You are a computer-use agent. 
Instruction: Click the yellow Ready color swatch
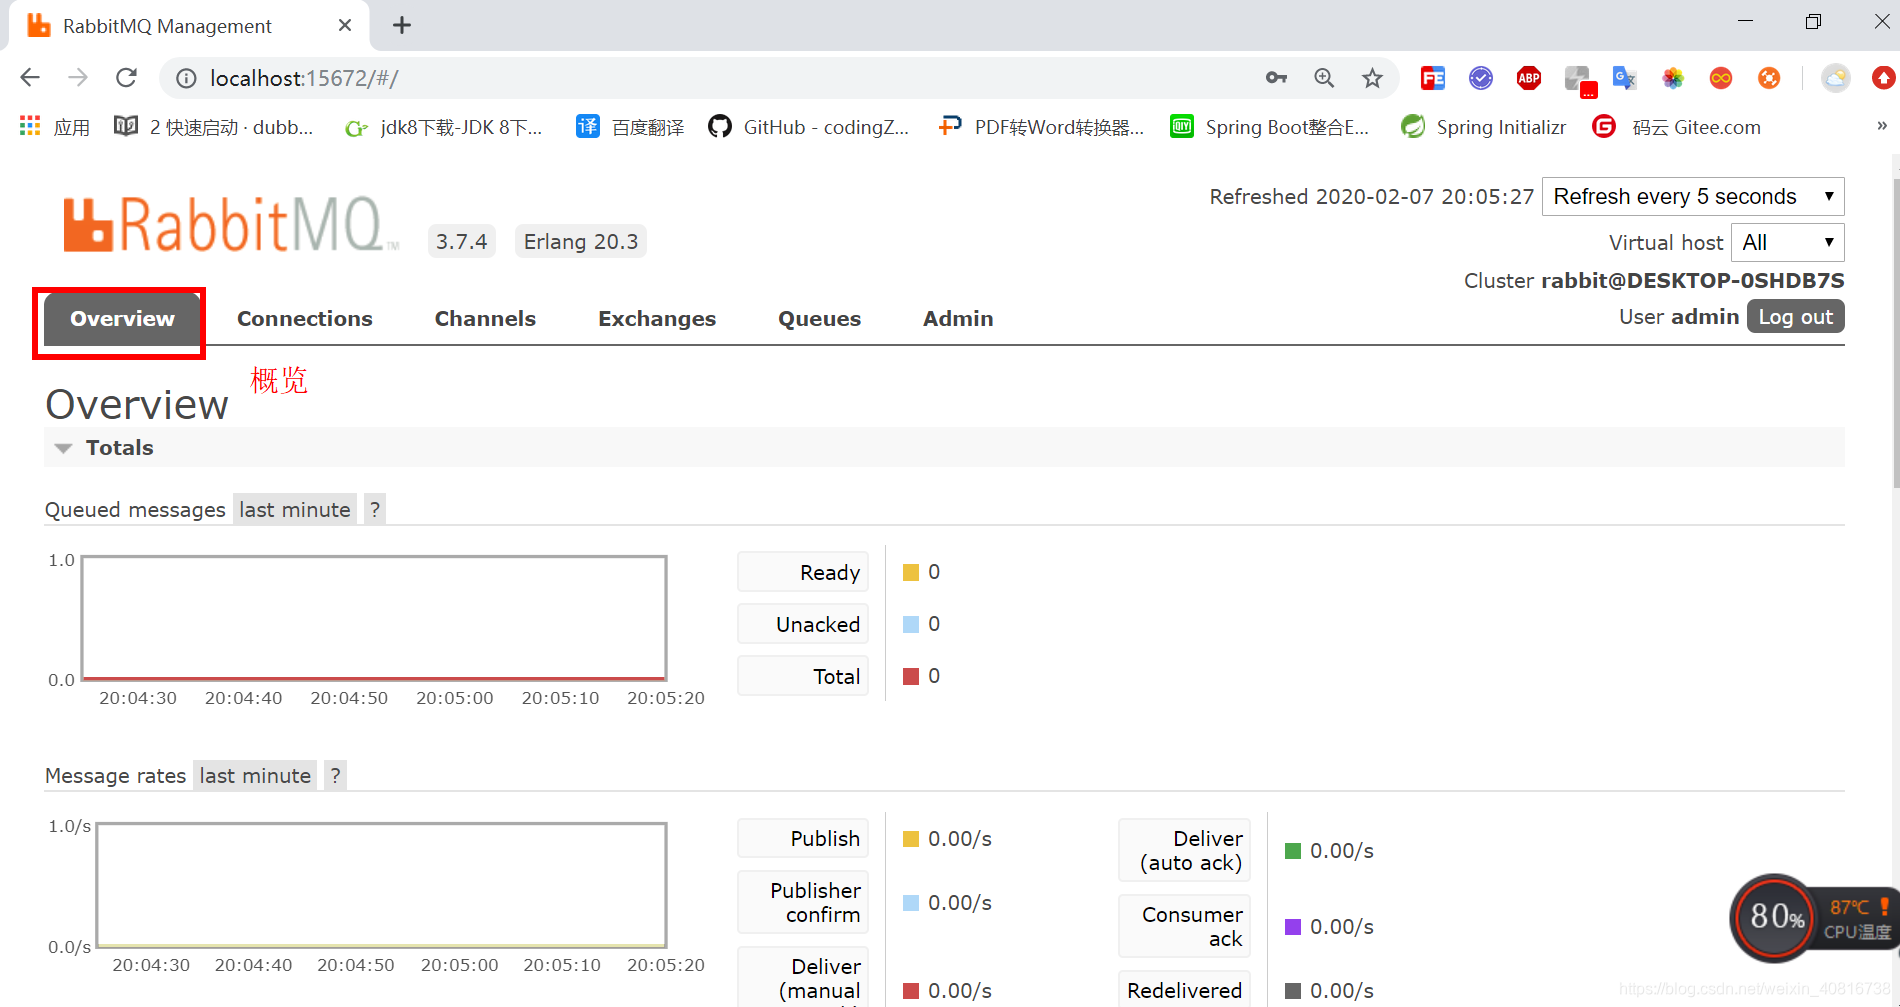(x=911, y=573)
